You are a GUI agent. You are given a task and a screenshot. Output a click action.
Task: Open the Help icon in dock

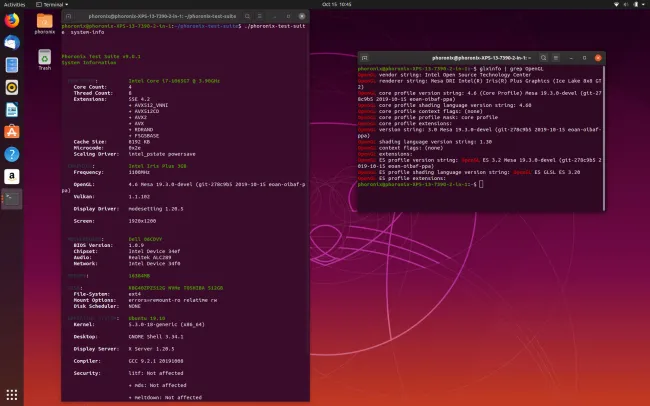[x=12, y=154]
